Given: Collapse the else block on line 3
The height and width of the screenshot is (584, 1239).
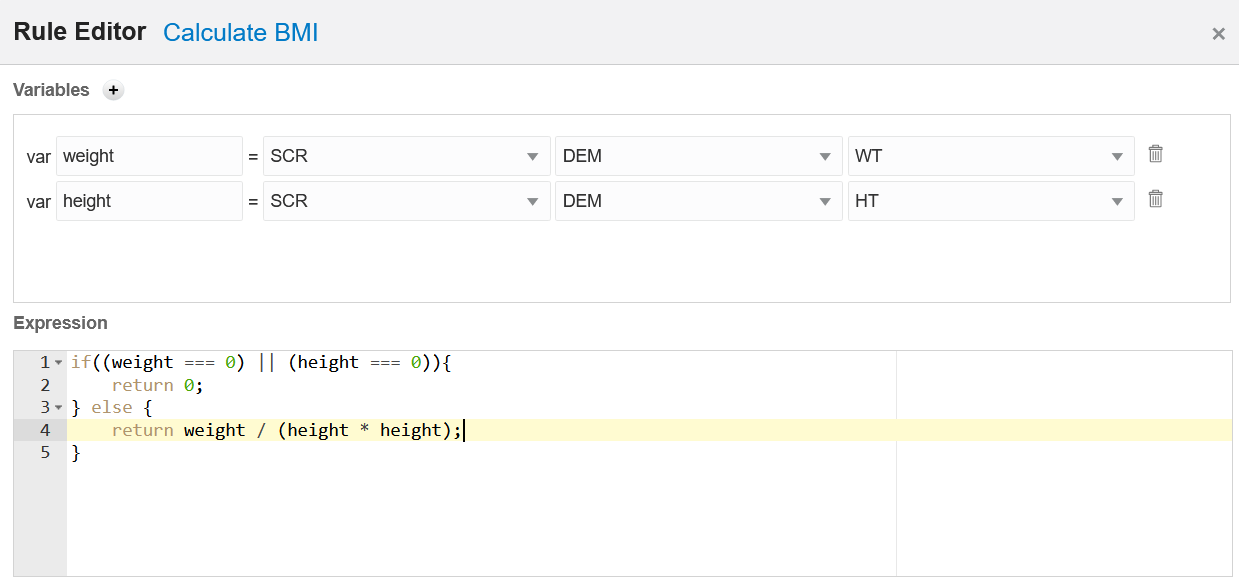Looking at the screenshot, I should (x=59, y=407).
